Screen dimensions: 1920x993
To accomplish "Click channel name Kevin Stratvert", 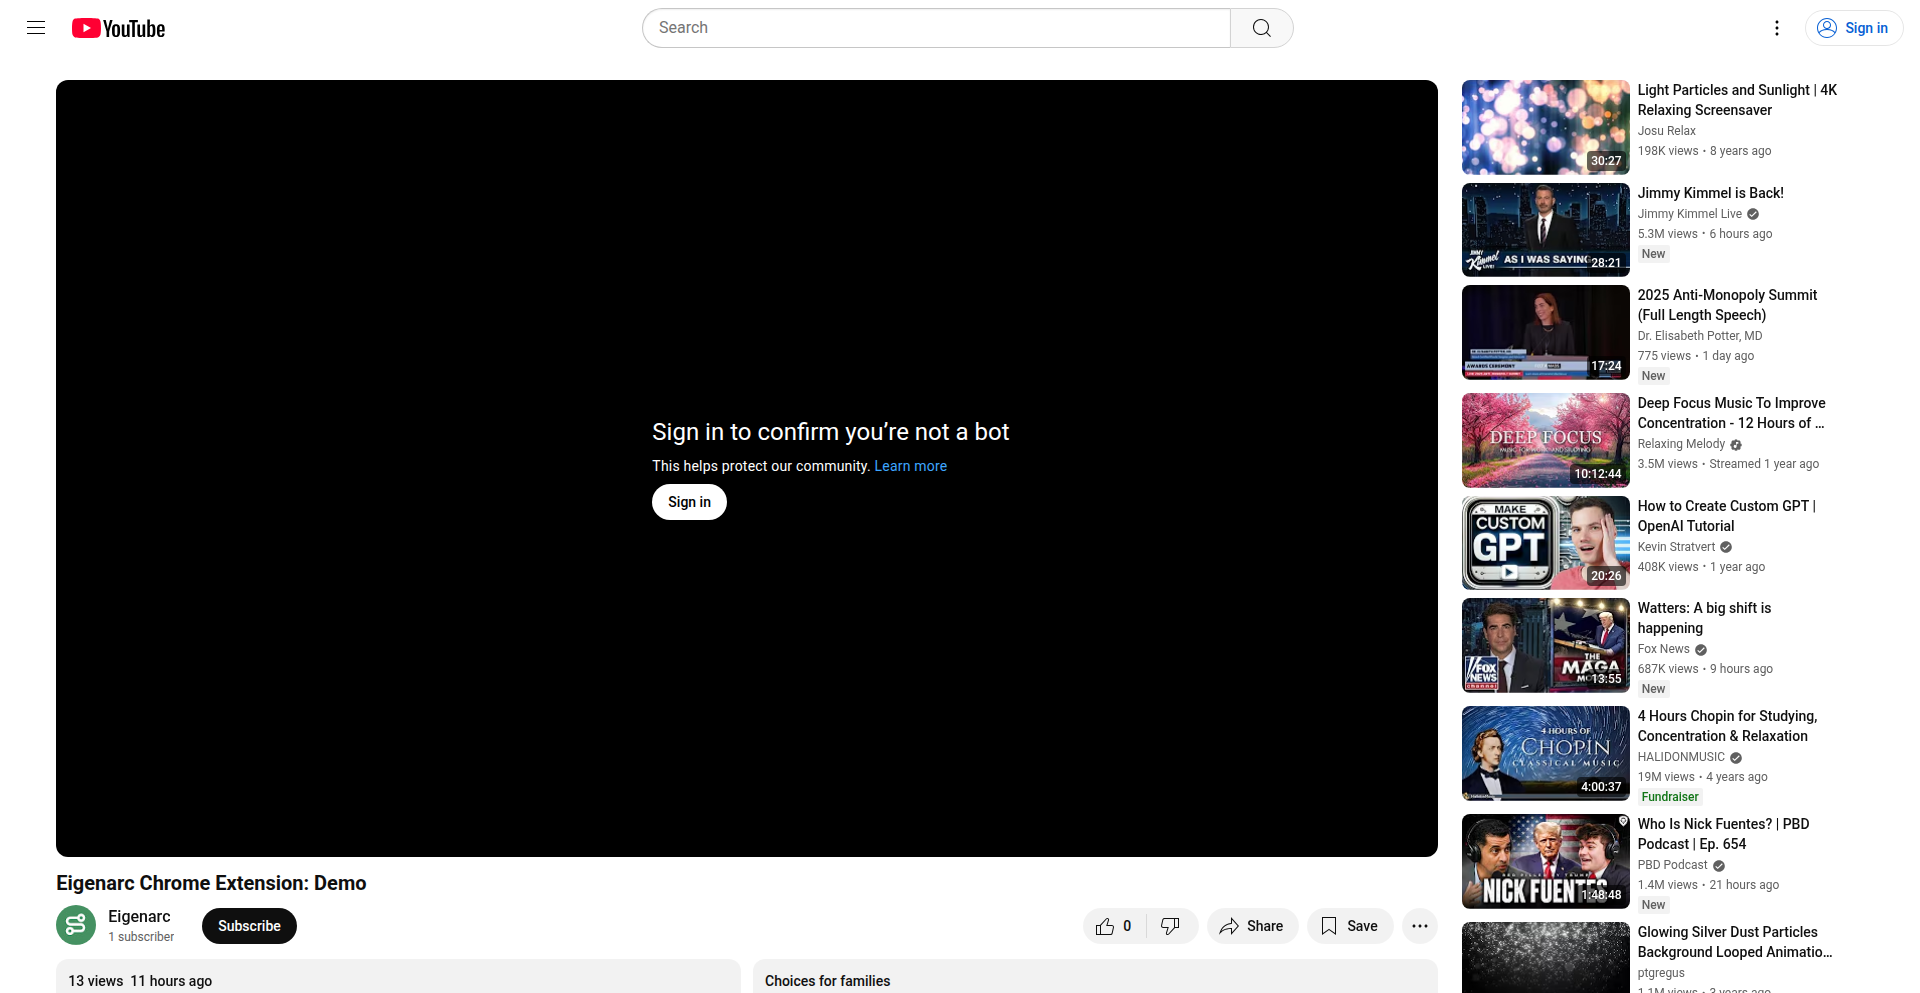I will pyautogui.click(x=1676, y=547).
